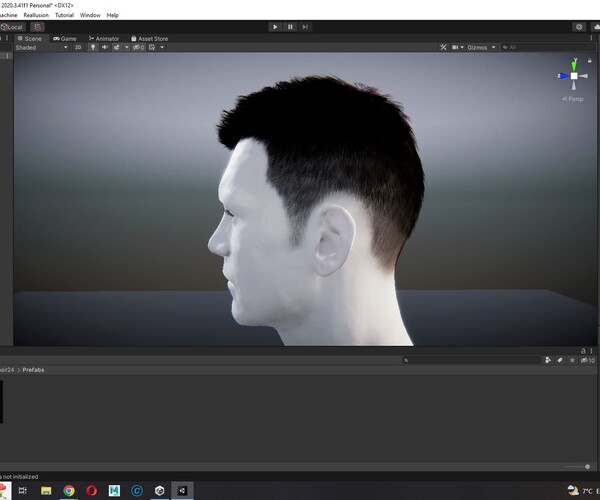
Task: Open the Cloud services icon
Action: (x=596, y=27)
